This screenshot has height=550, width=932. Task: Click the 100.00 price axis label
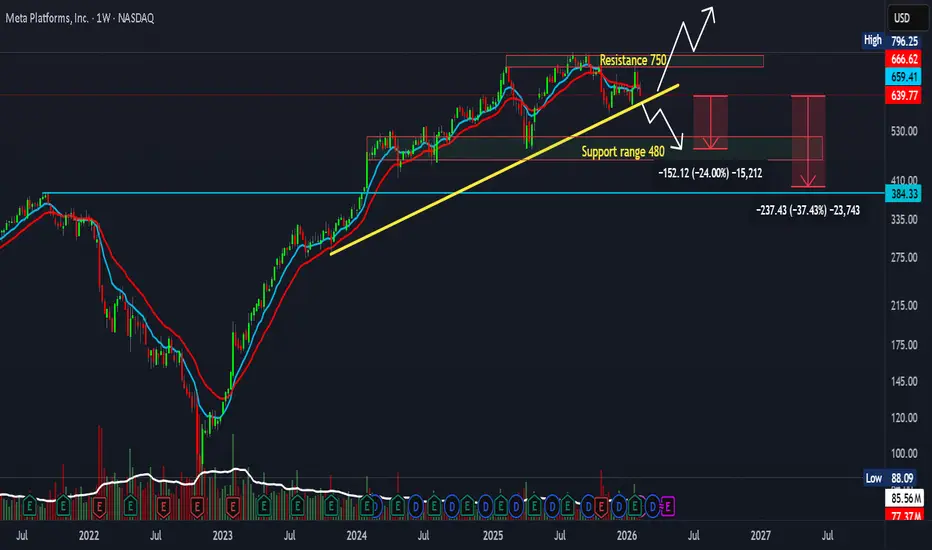click(x=904, y=453)
